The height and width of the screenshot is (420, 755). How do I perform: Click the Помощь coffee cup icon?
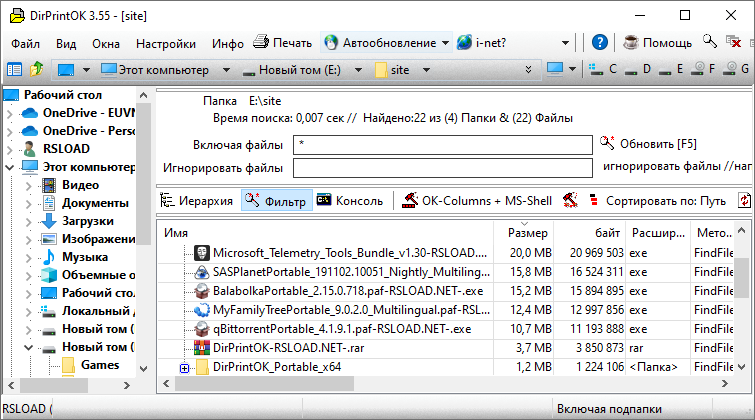coord(631,43)
